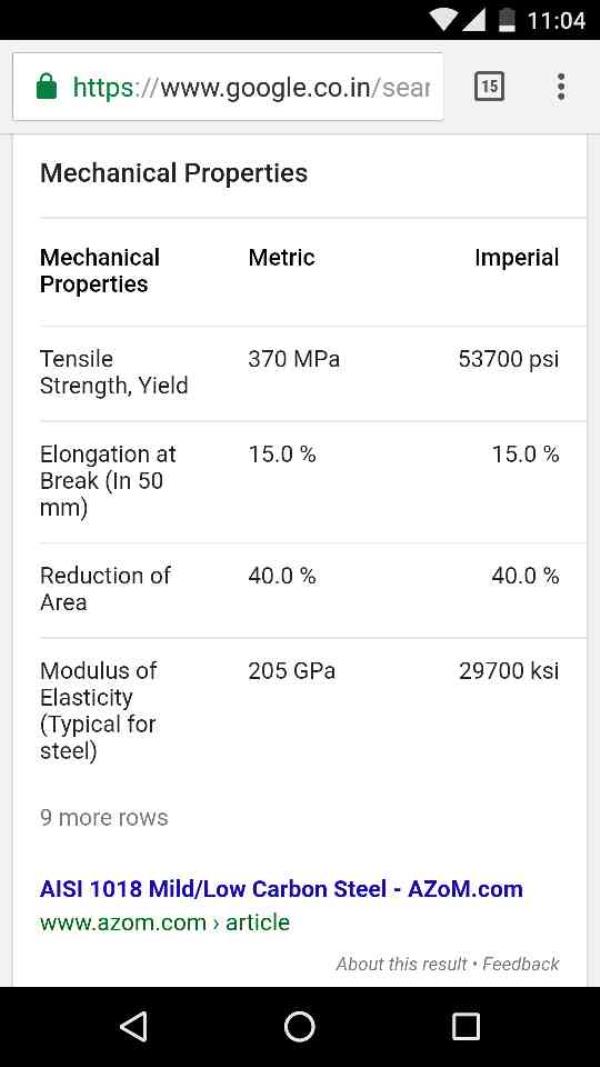Tap the clock showing 11:04

(x=555, y=20)
